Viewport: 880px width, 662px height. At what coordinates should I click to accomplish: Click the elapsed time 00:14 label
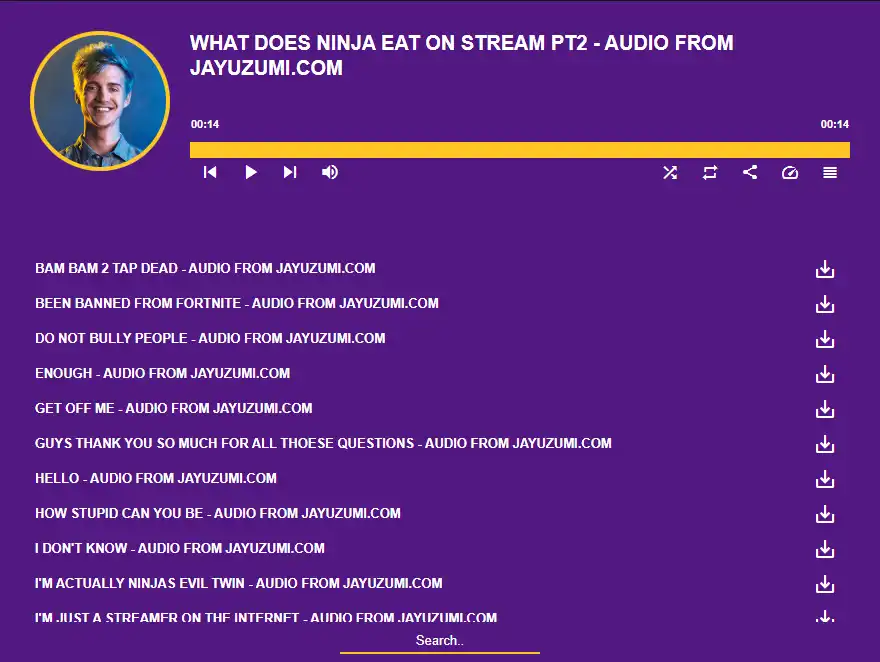205,124
